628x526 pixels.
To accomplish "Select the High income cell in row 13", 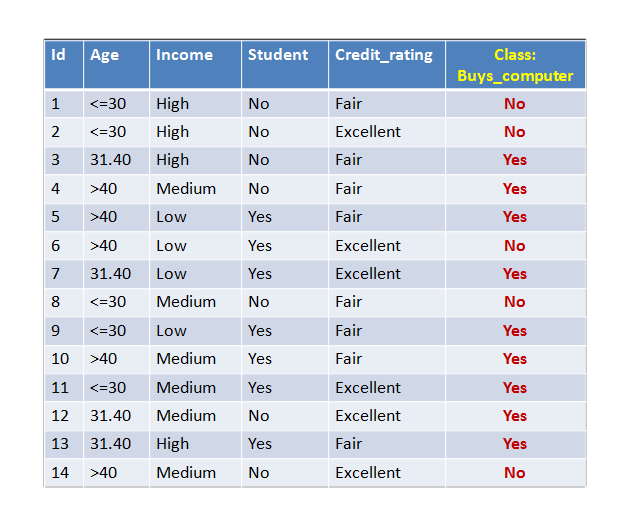I will (x=195, y=444).
